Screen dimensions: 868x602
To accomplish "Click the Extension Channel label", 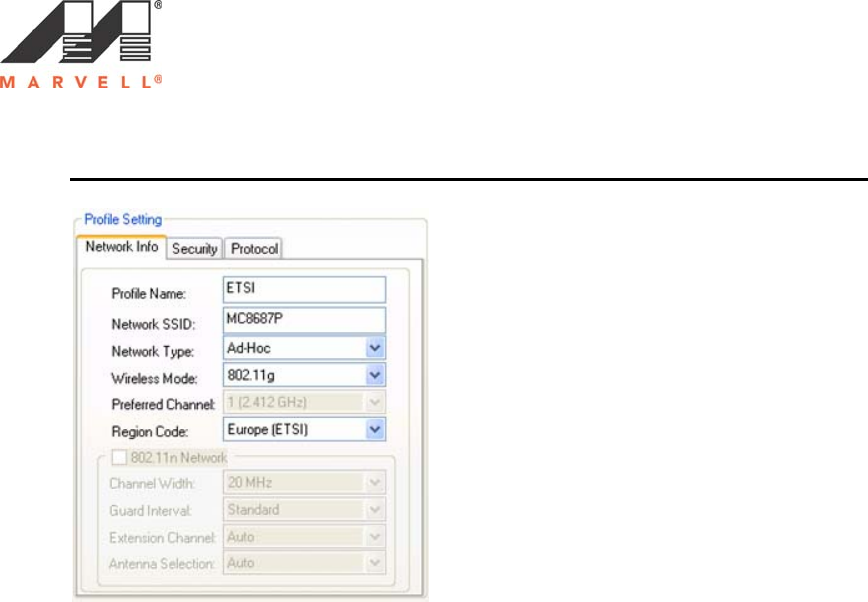I will pyautogui.click(x=162, y=538).
